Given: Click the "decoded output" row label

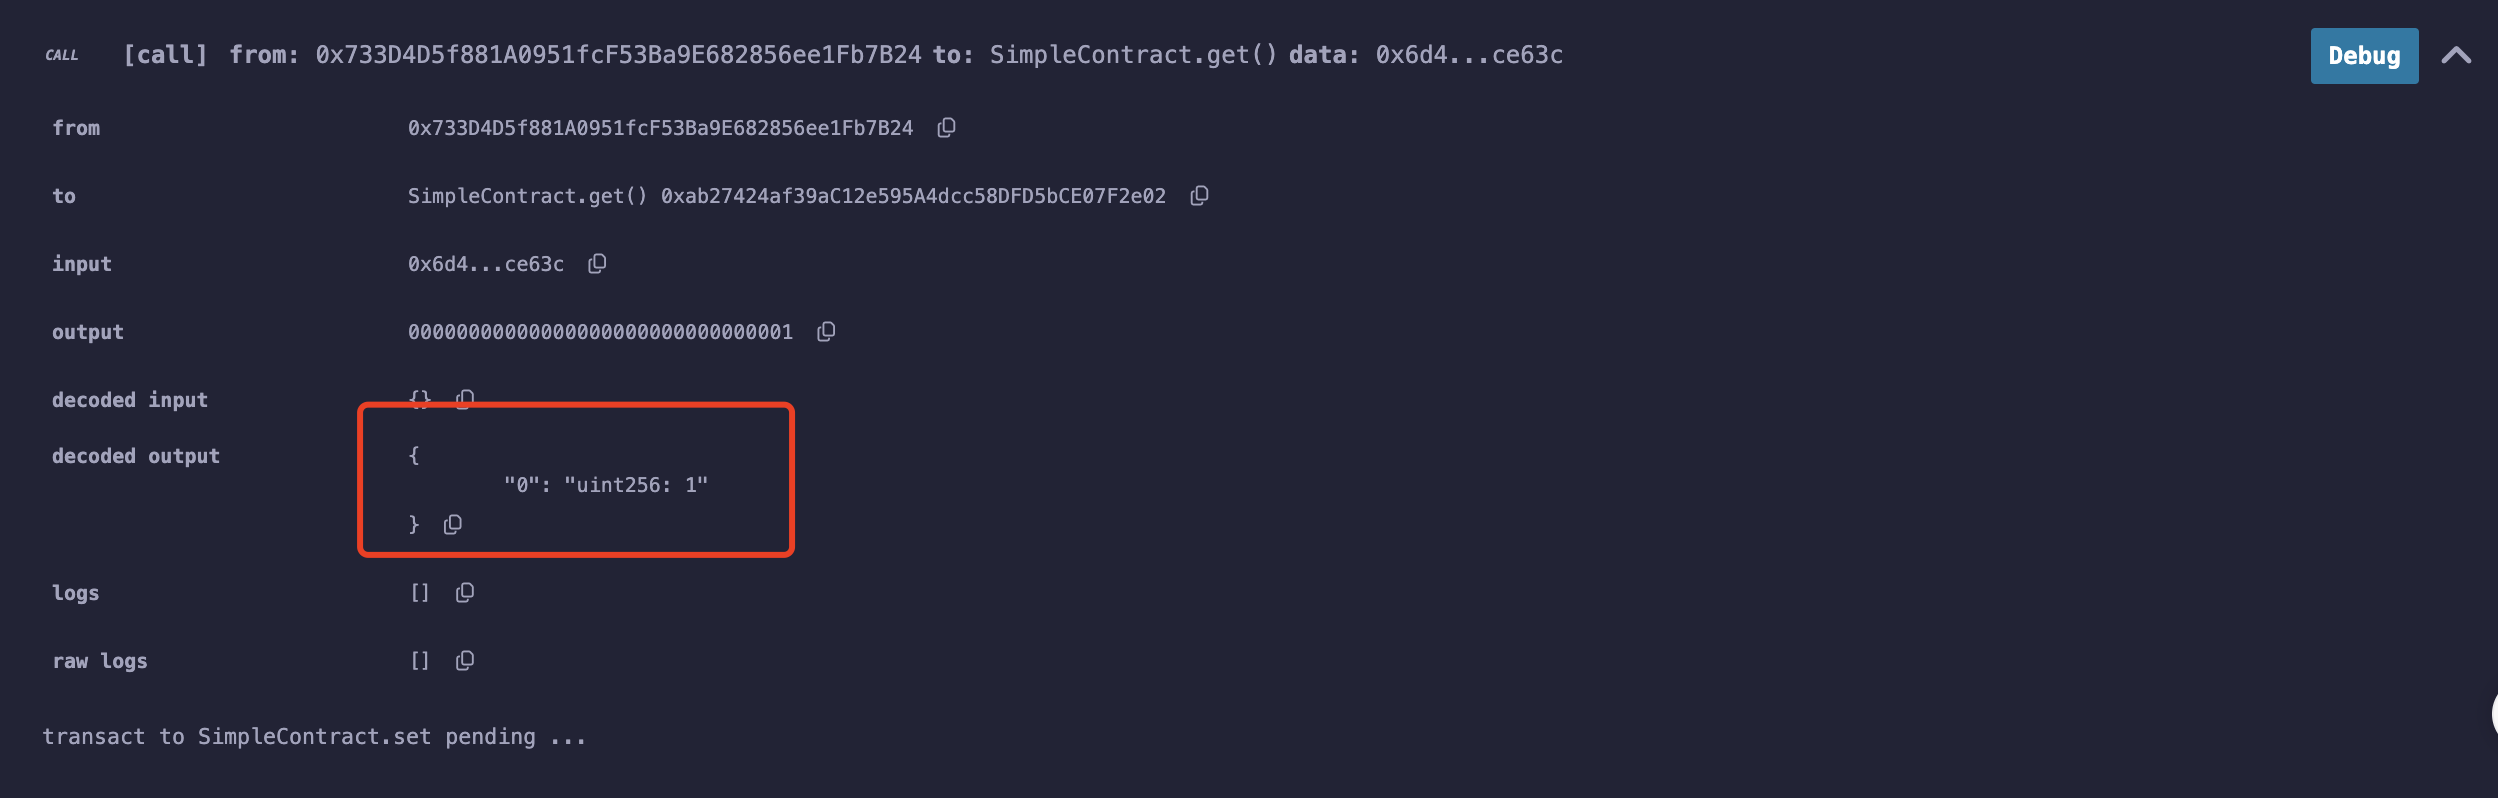Looking at the screenshot, I should (x=136, y=456).
